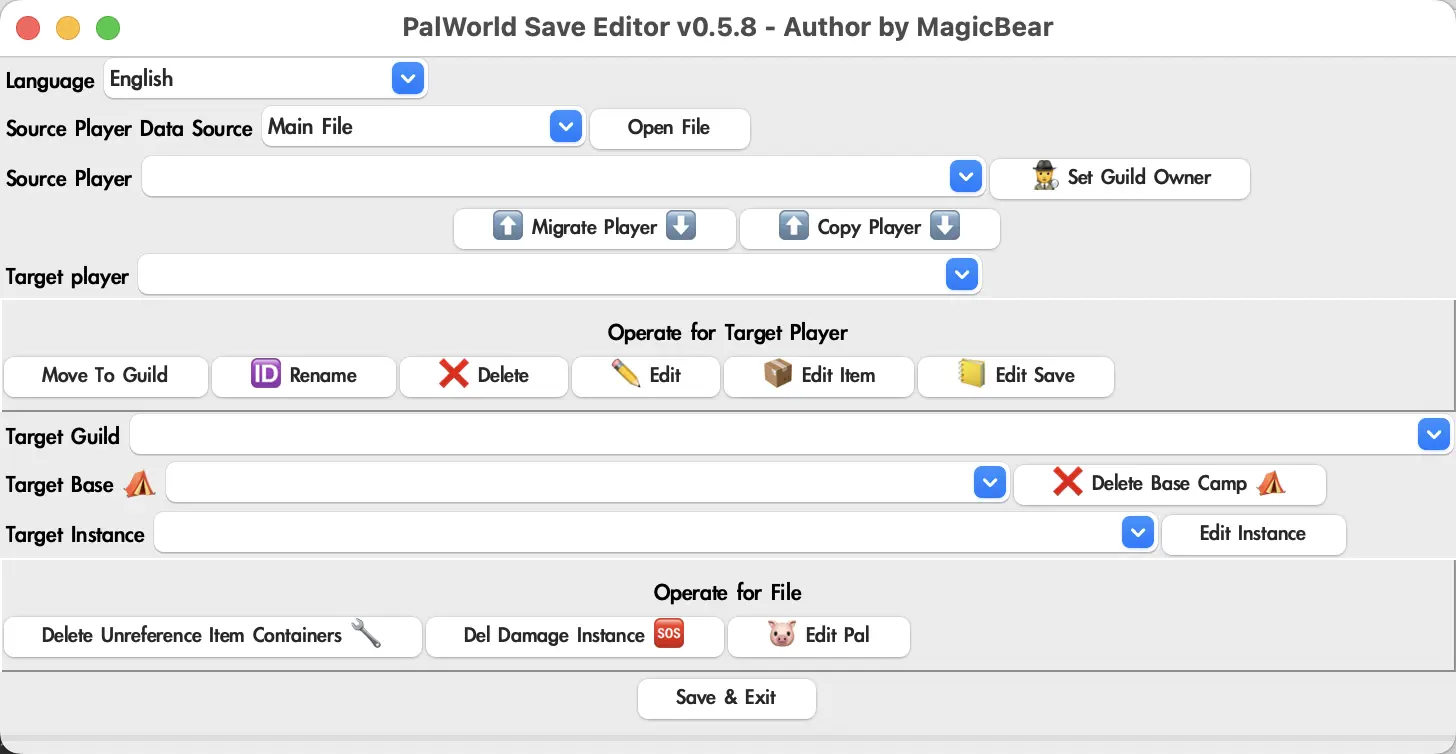
Task: Click the Source Player Data Source label
Action: (x=129, y=128)
